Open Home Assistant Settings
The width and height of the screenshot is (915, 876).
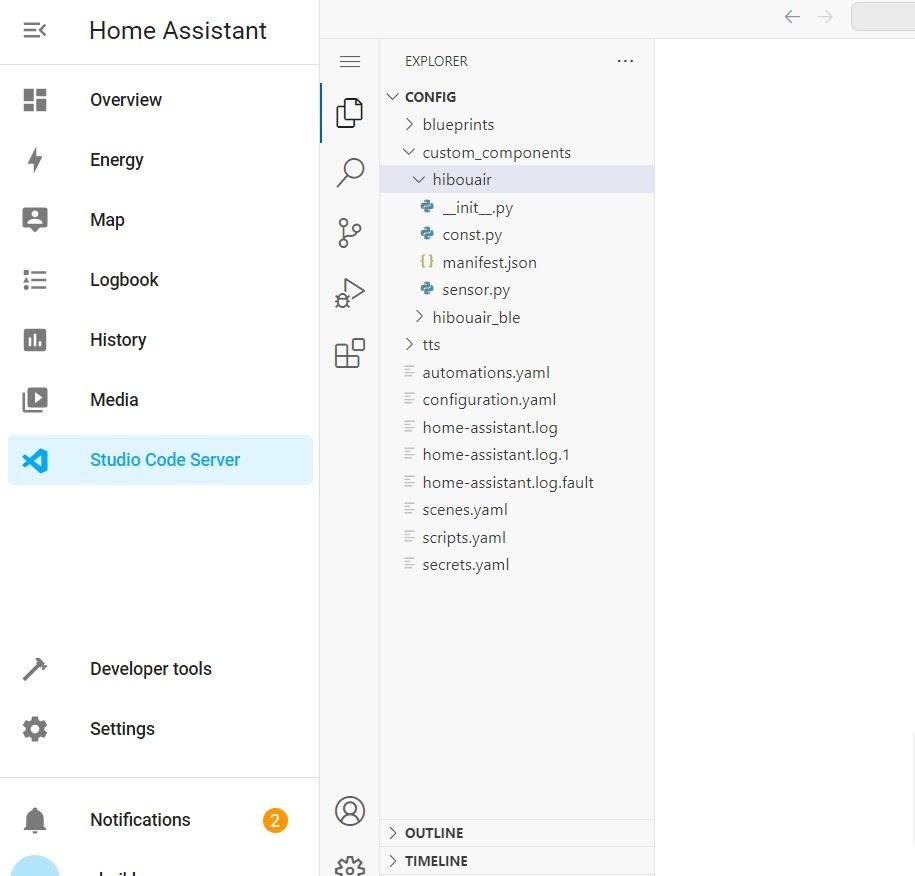click(x=160, y=729)
